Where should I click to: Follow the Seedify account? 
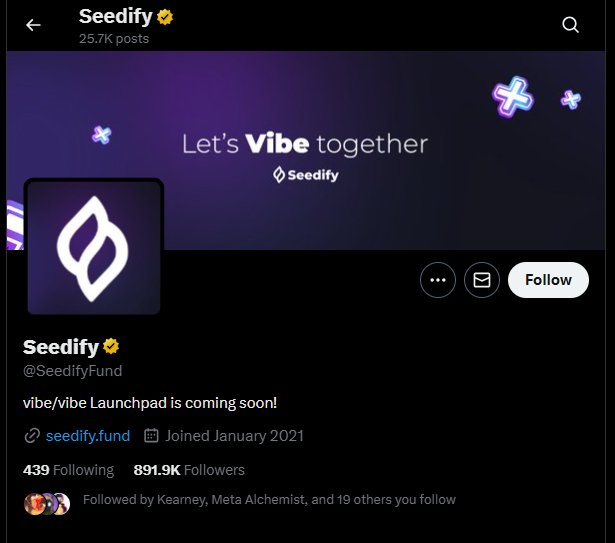pos(548,280)
